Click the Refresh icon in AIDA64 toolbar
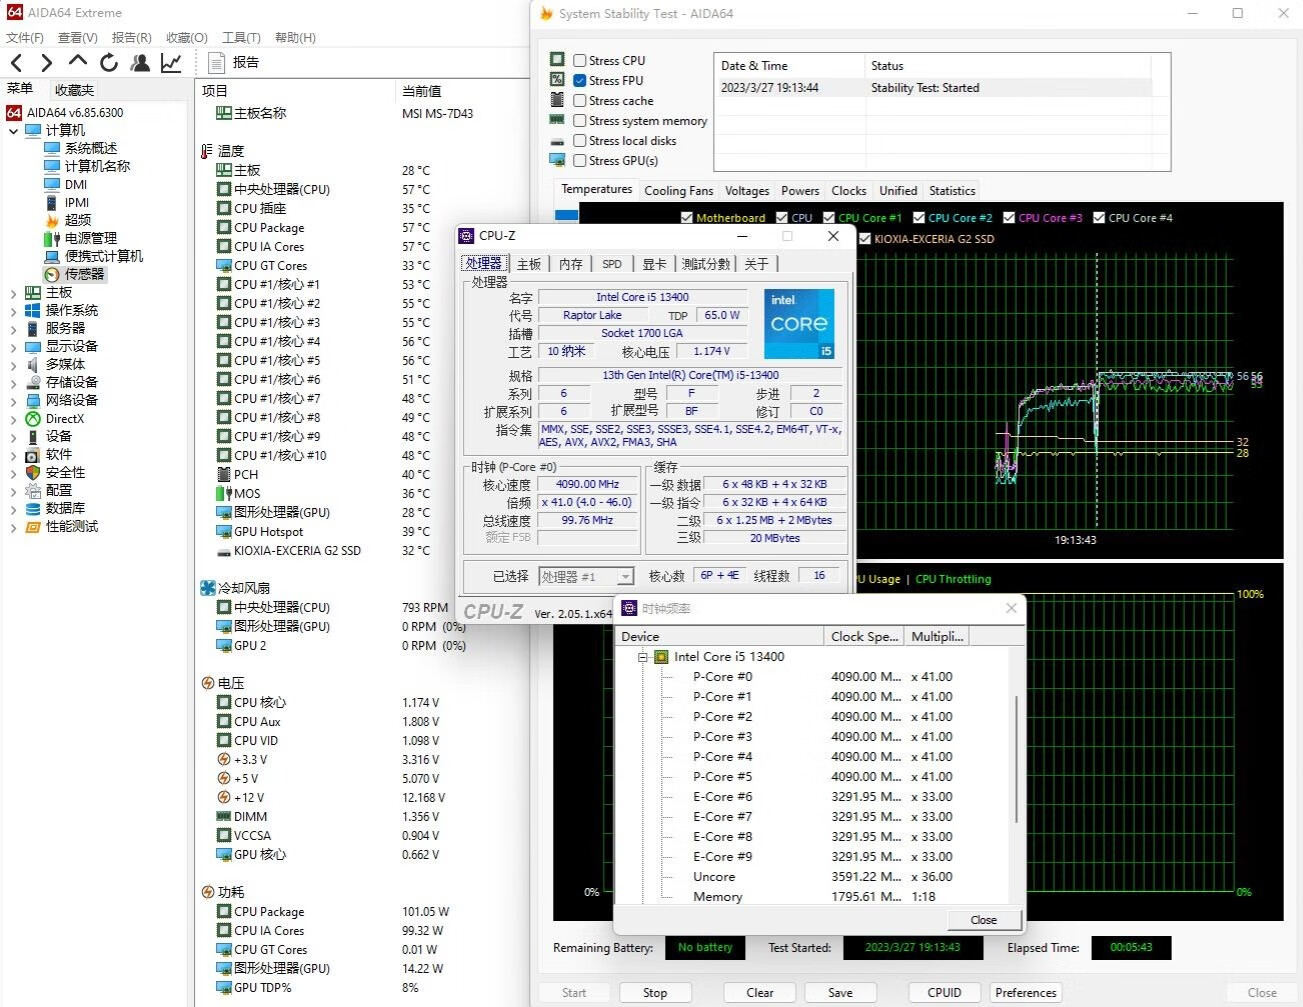 [109, 63]
